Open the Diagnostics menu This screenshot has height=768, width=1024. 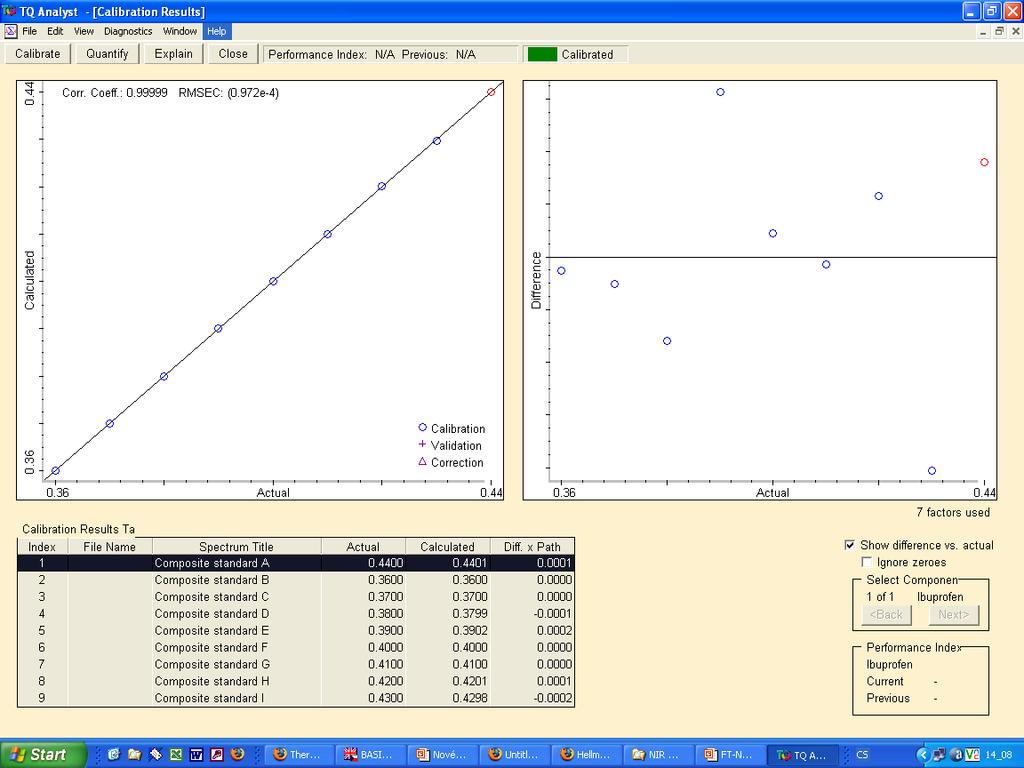pos(128,31)
